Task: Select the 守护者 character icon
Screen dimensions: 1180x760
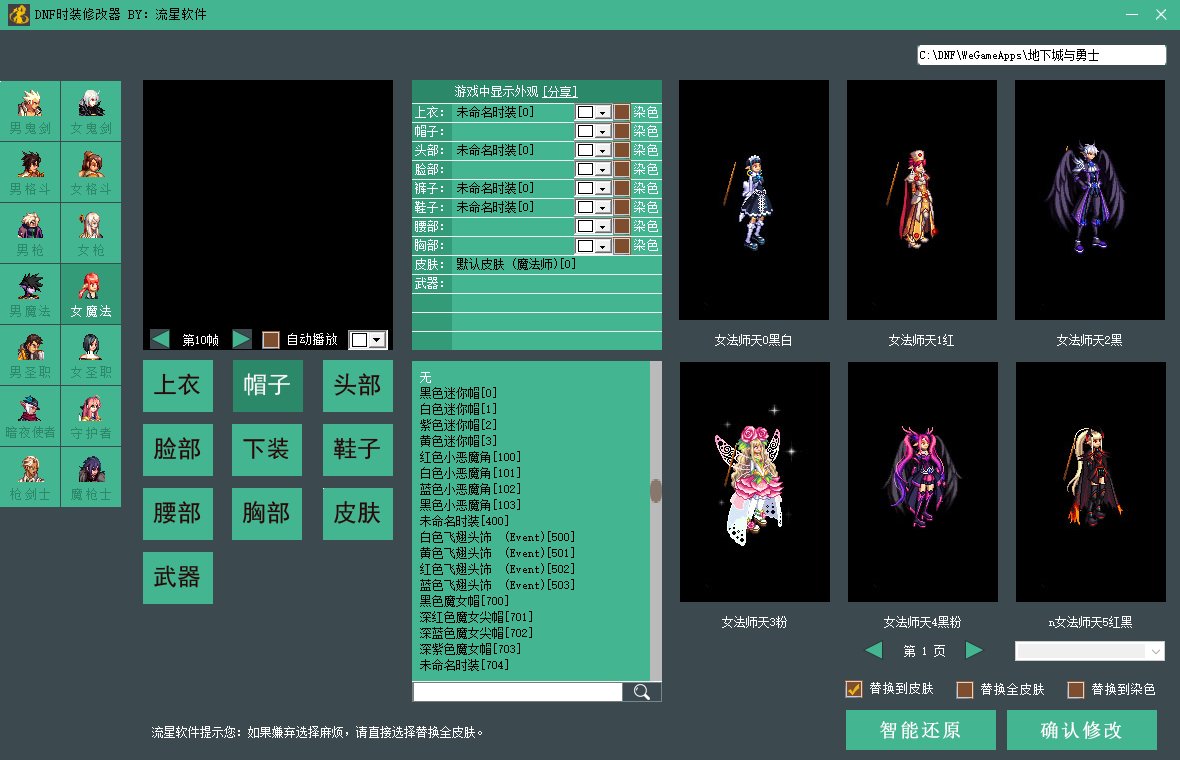Action: click(91, 416)
